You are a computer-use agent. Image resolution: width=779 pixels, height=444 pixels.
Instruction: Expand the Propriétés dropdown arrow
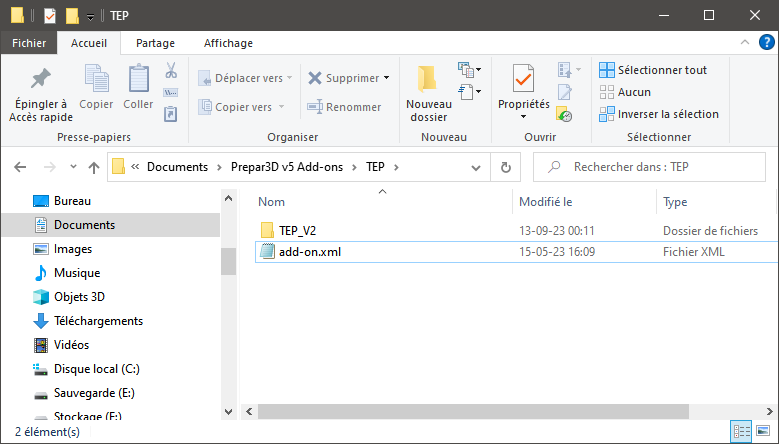pyautogui.click(x=523, y=117)
